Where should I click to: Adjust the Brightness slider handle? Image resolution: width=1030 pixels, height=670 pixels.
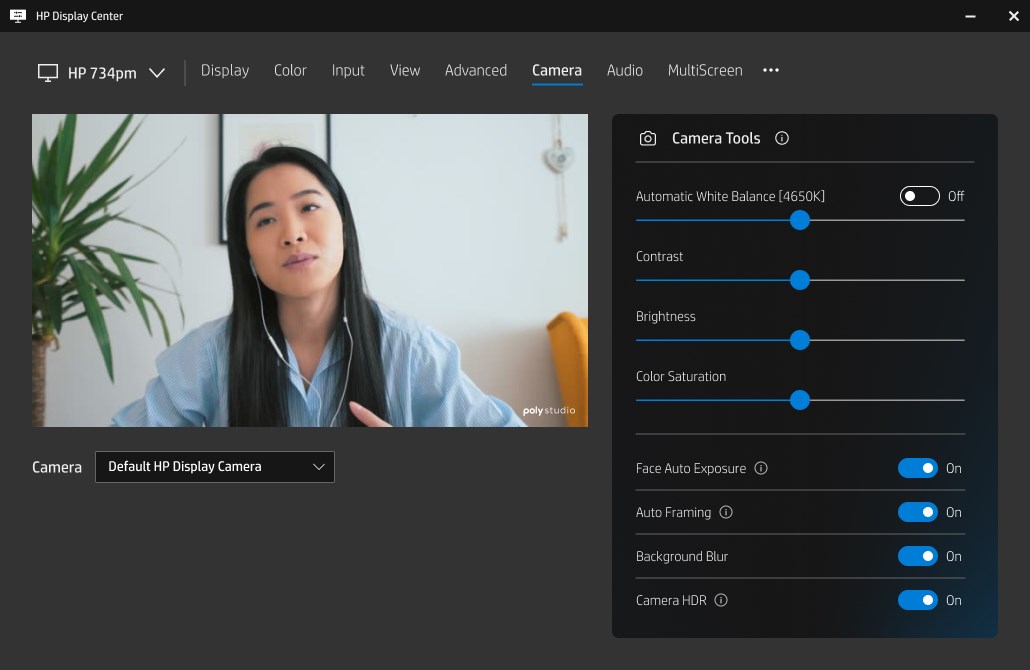click(x=799, y=340)
